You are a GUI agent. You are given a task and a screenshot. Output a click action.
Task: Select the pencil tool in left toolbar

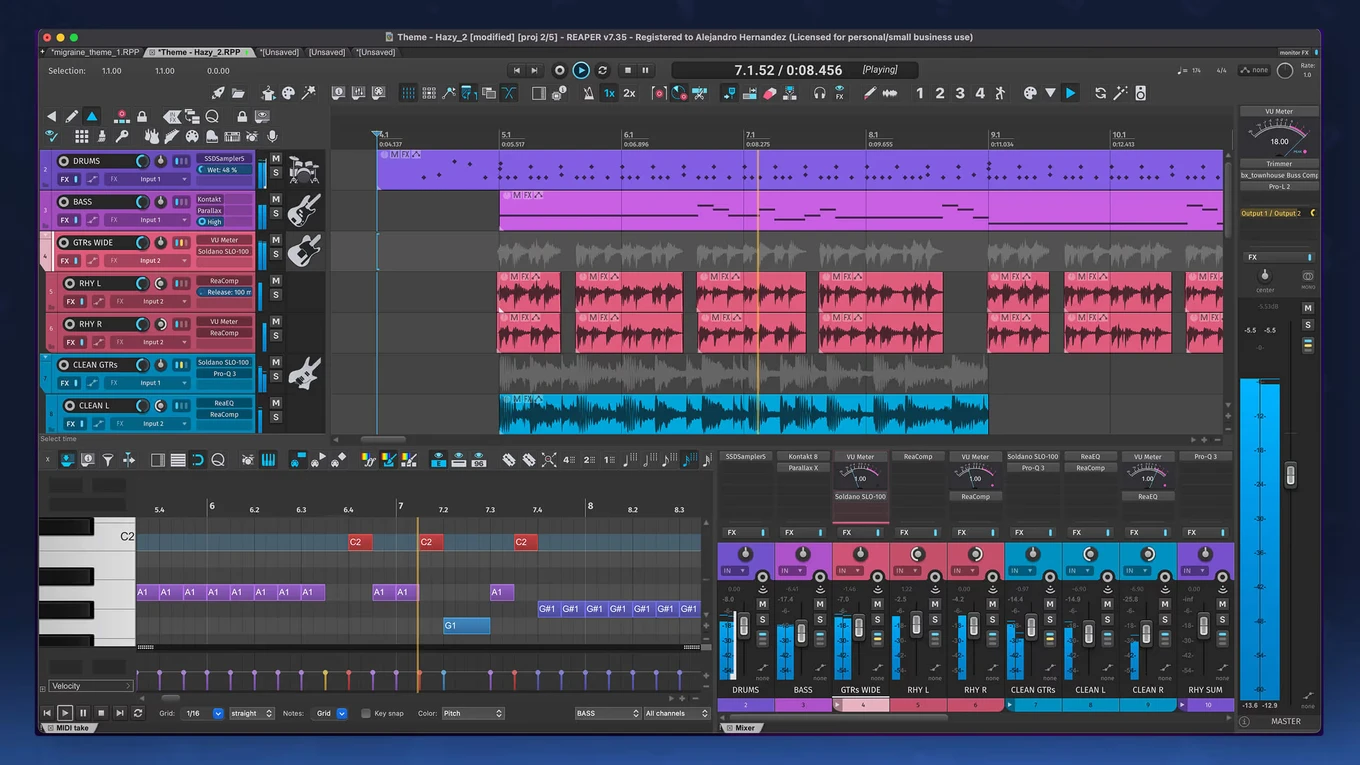[x=72, y=116]
